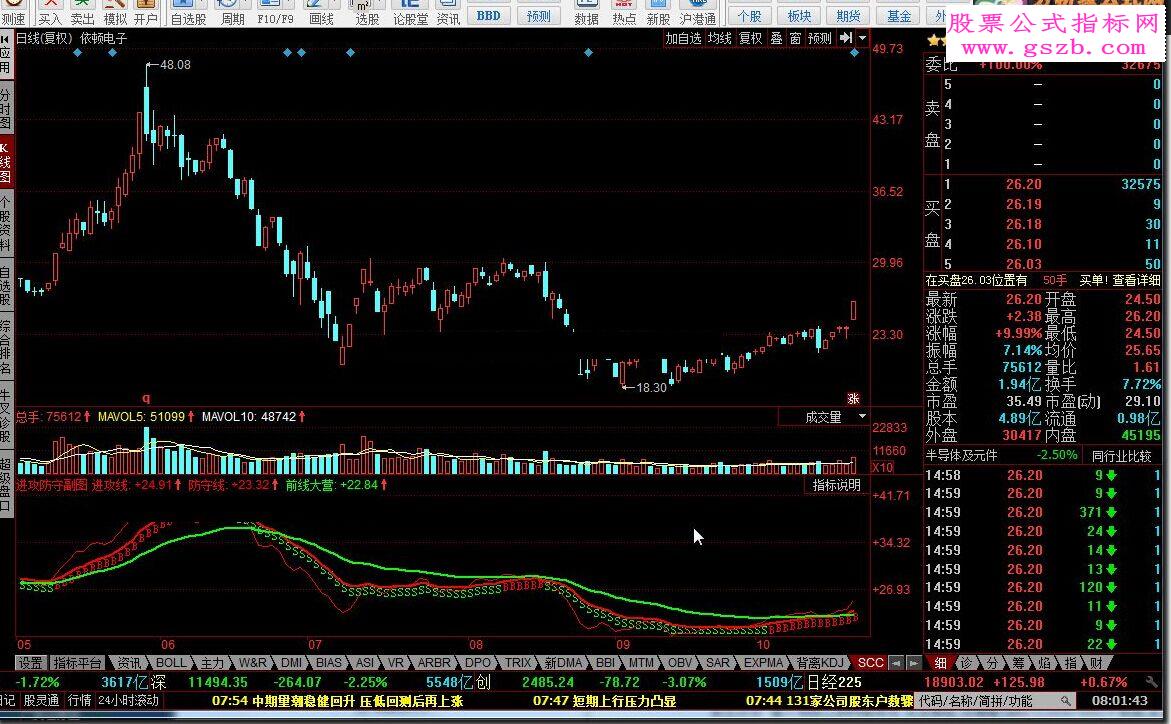Open the 沪港通 toolbar item
The width and height of the screenshot is (1171, 724).
(698, 13)
